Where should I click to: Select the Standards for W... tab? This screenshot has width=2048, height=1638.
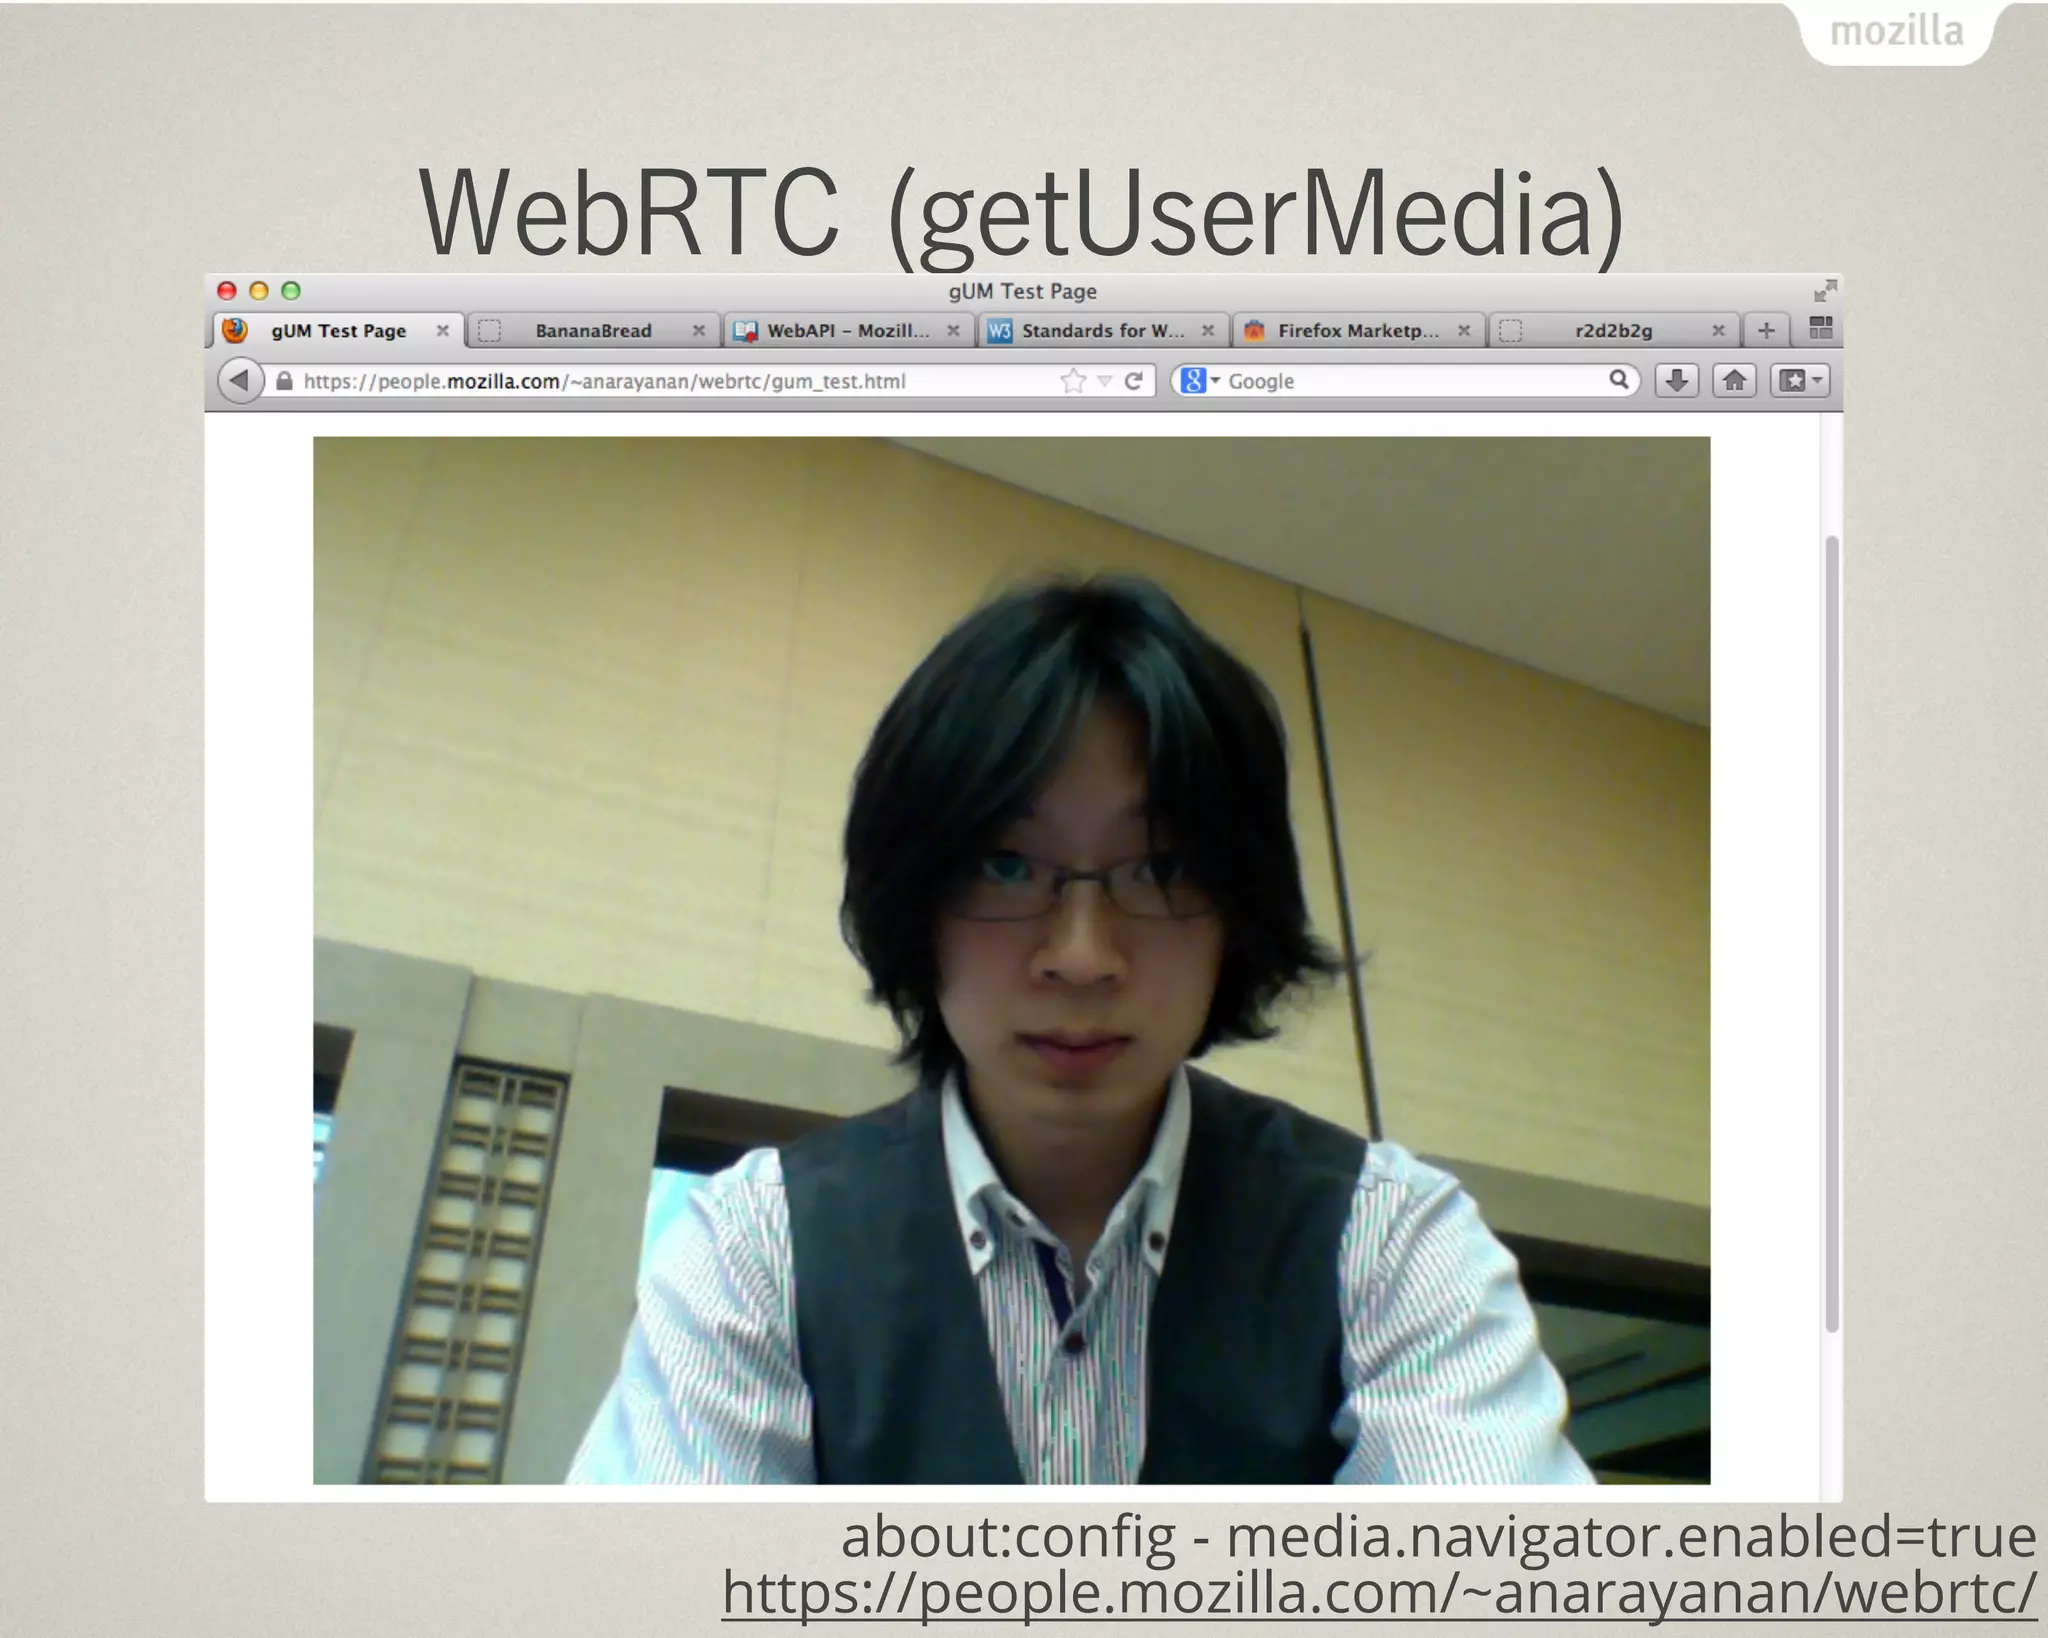1102,331
